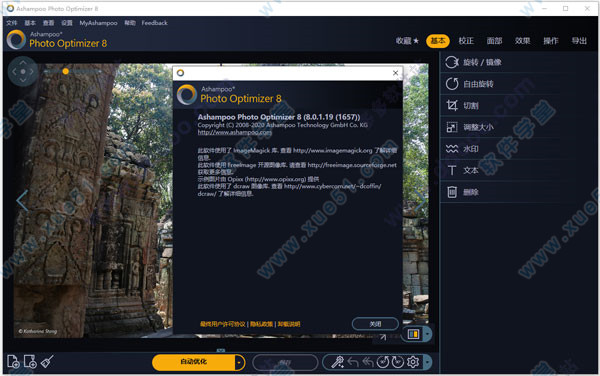Open the 基本 menu in menu bar
The image size is (600, 376).
[x=30, y=23]
